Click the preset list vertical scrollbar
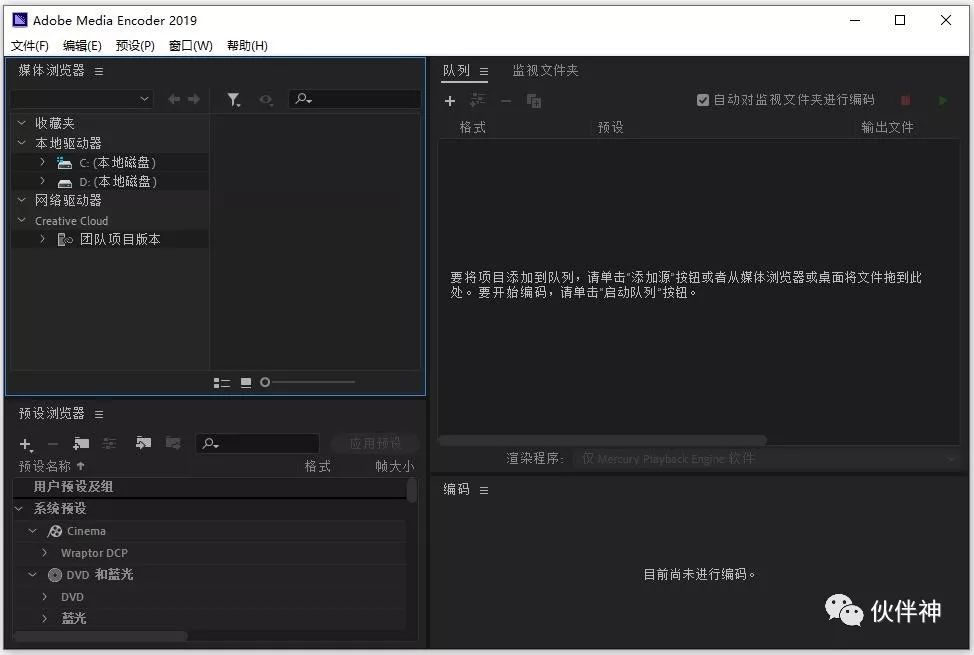 (411, 490)
